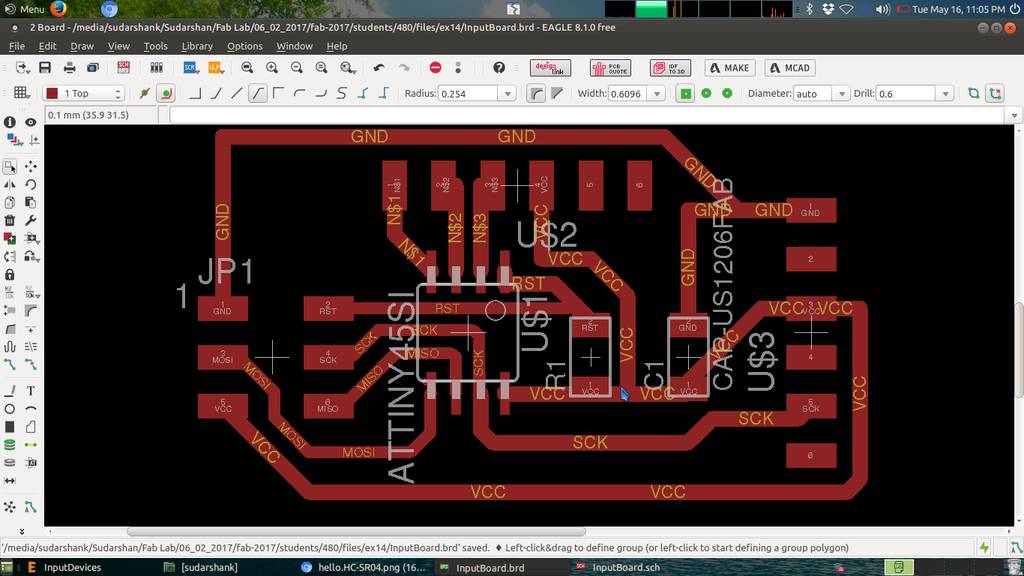The width and height of the screenshot is (1024, 576).
Task: Expand the Width dropdown
Action: tap(657, 94)
